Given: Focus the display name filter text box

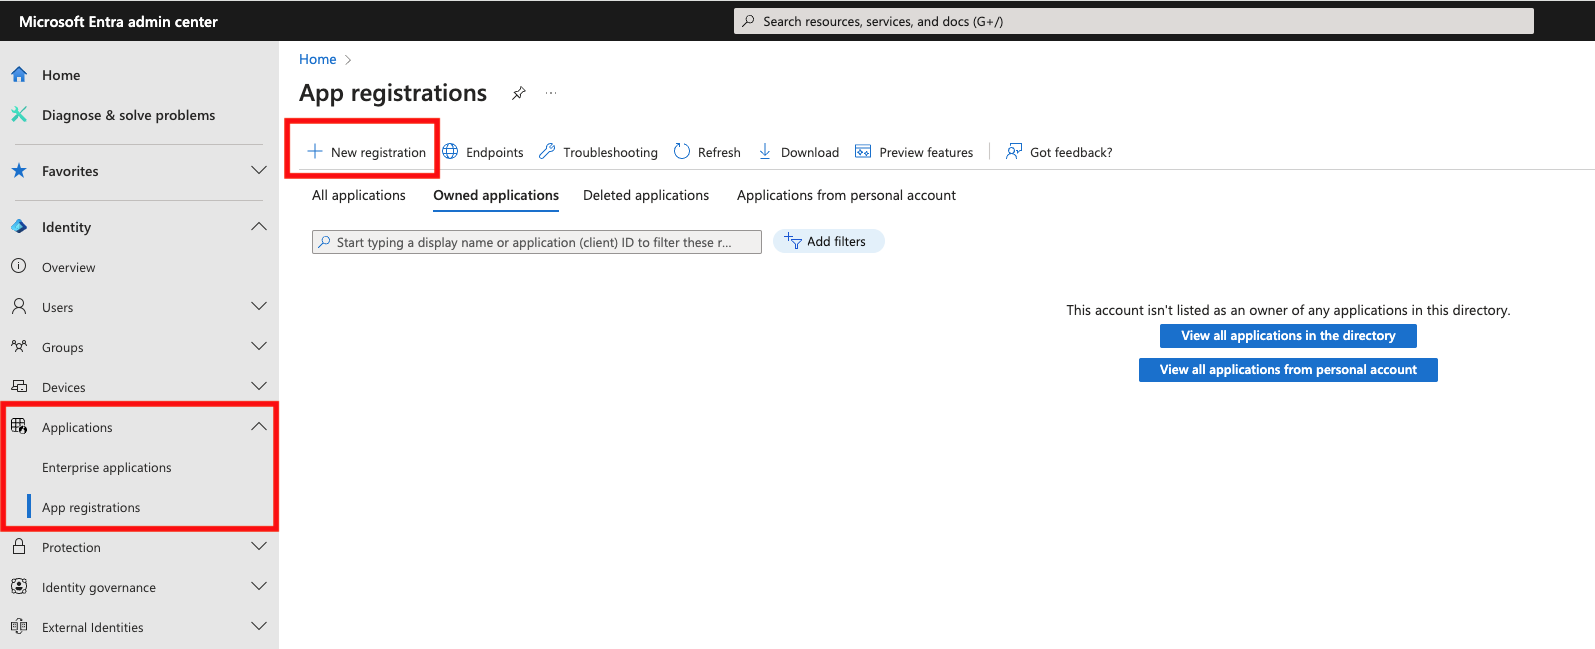Looking at the screenshot, I should [537, 242].
